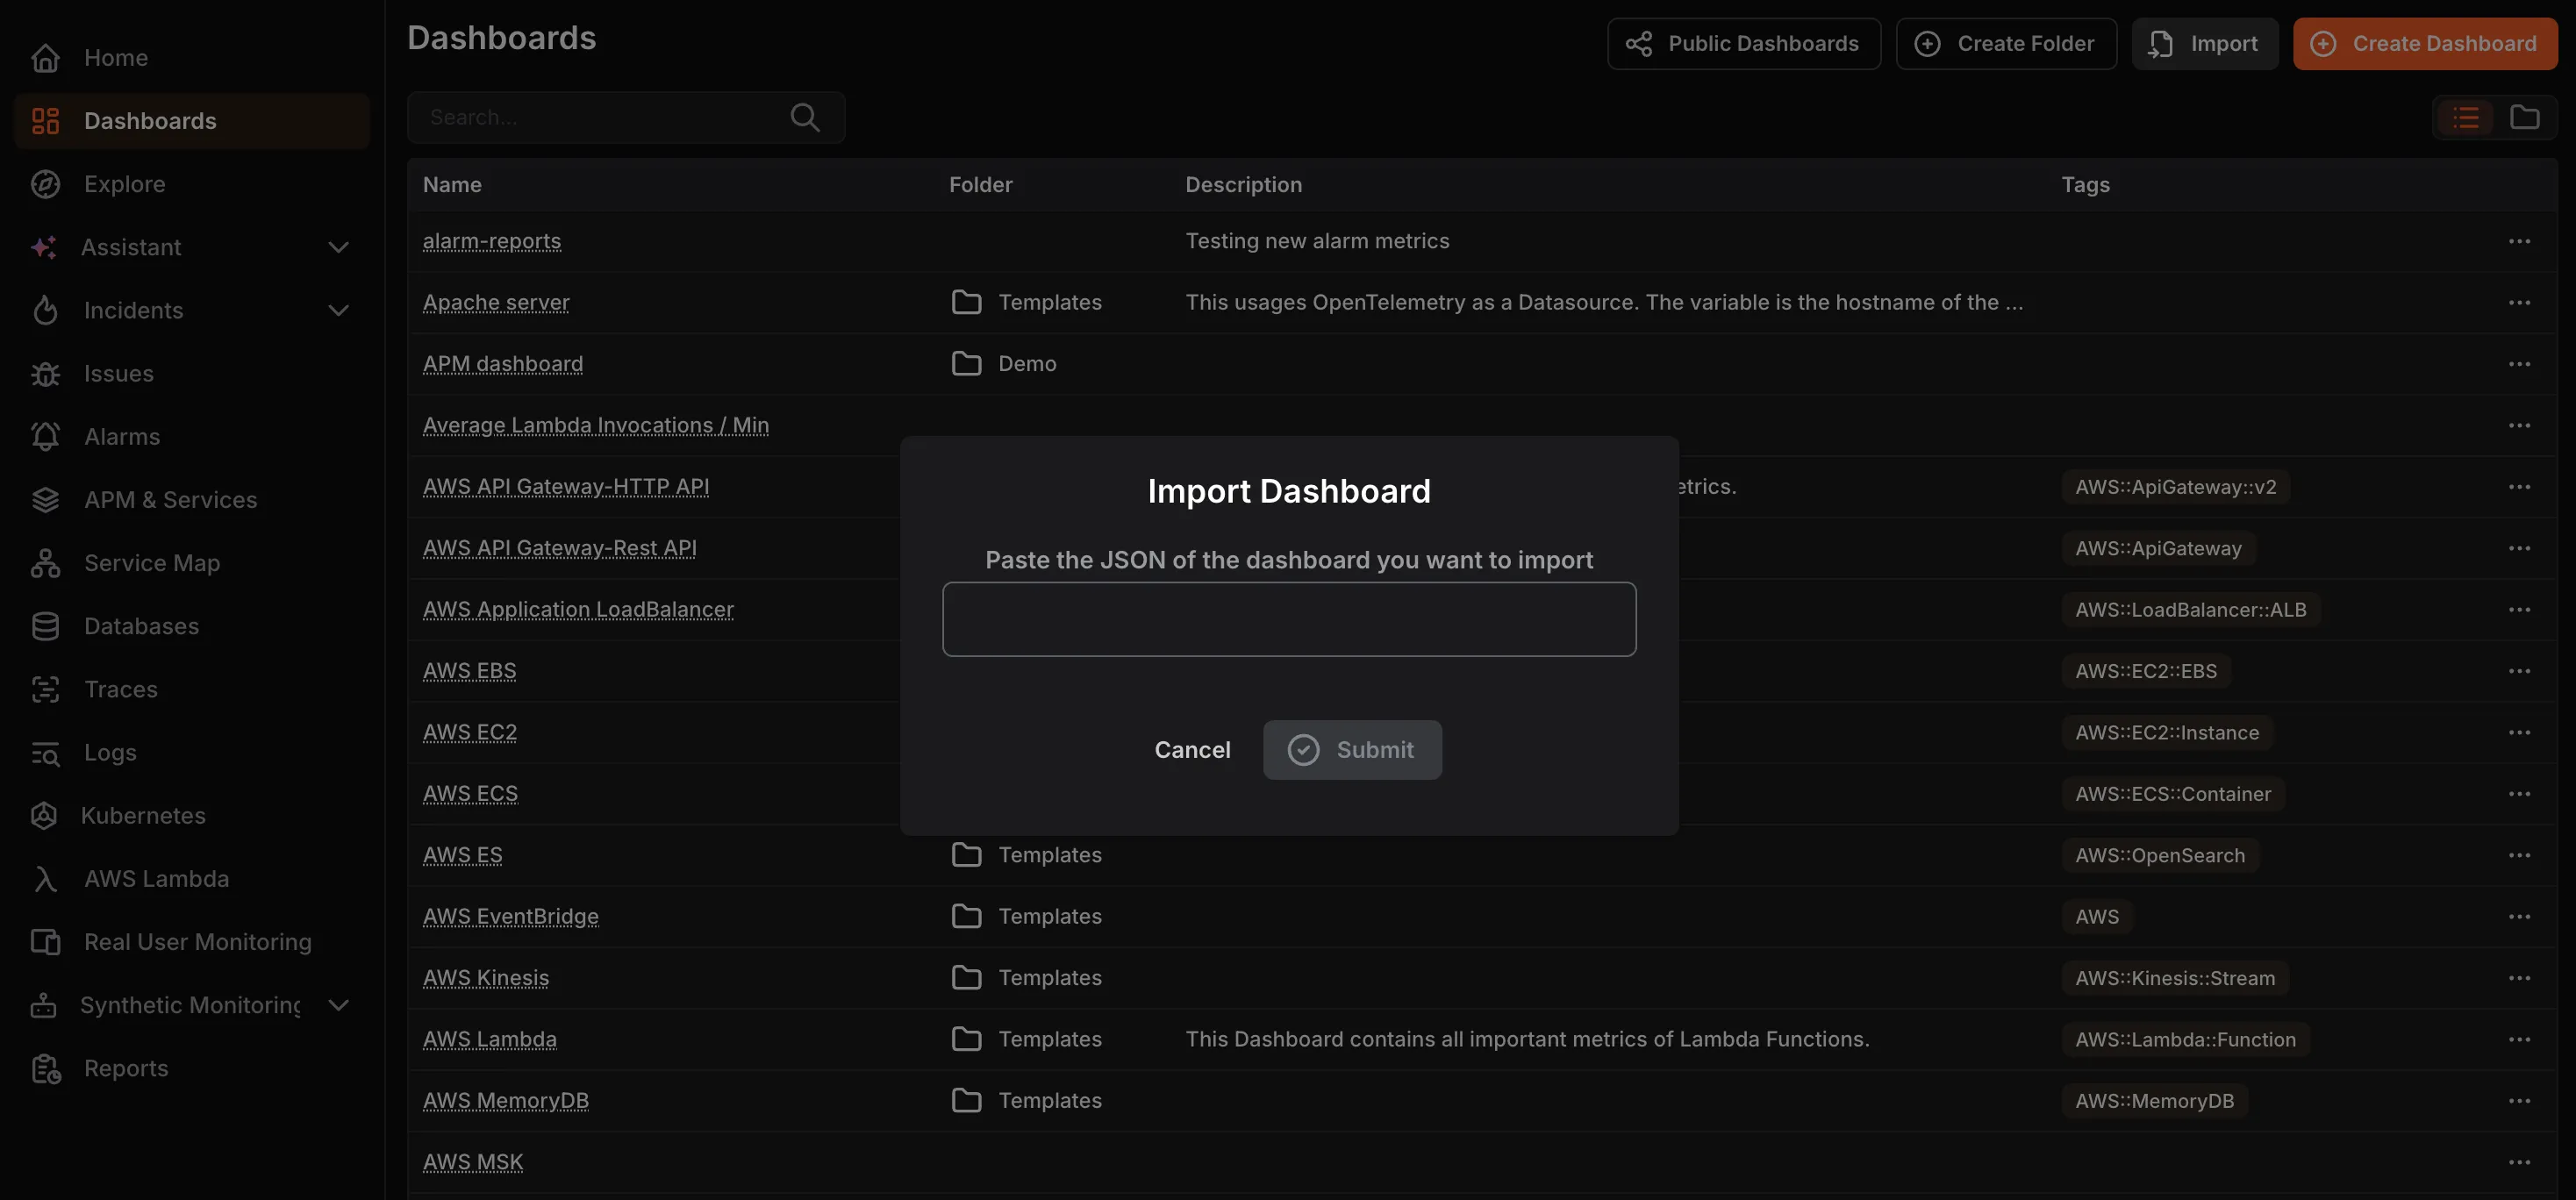Image resolution: width=2576 pixels, height=1200 pixels.
Task: Open AWS API Gateway-HTTP API dashboard
Action: click(566, 487)
